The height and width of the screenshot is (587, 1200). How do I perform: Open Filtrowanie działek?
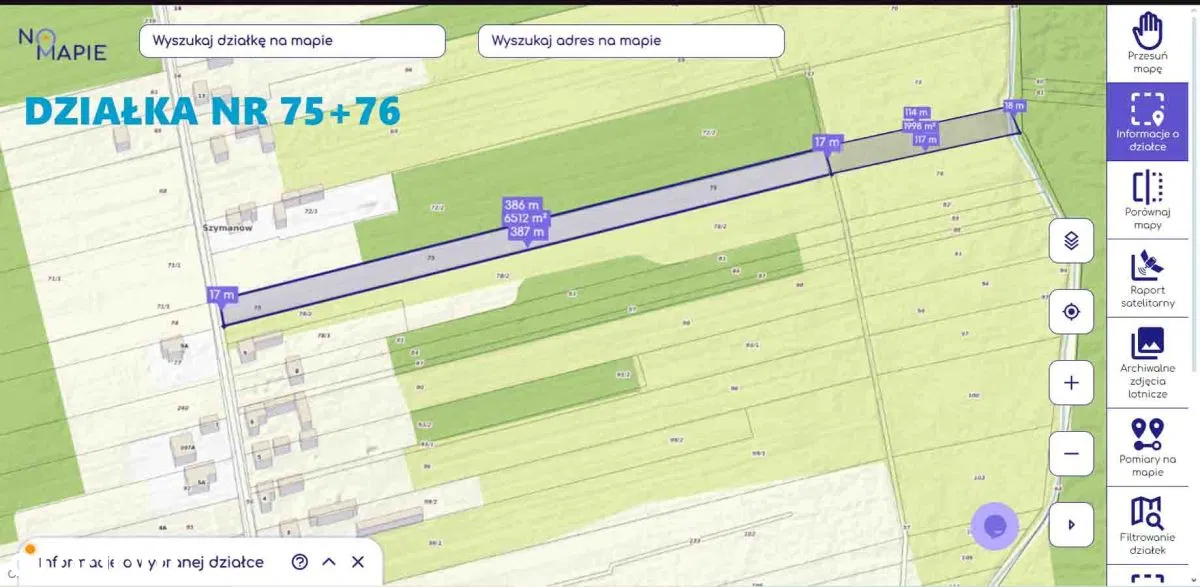click(1147, 525)
